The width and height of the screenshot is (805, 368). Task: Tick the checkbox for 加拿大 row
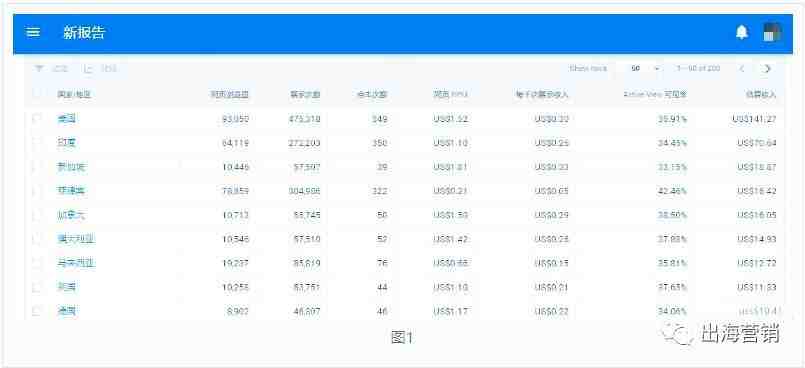(36, 215)
